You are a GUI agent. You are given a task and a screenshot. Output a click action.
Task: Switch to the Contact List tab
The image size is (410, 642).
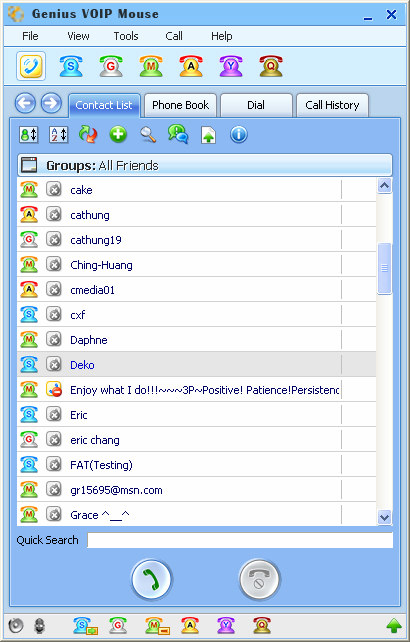(x=104, y=105)
